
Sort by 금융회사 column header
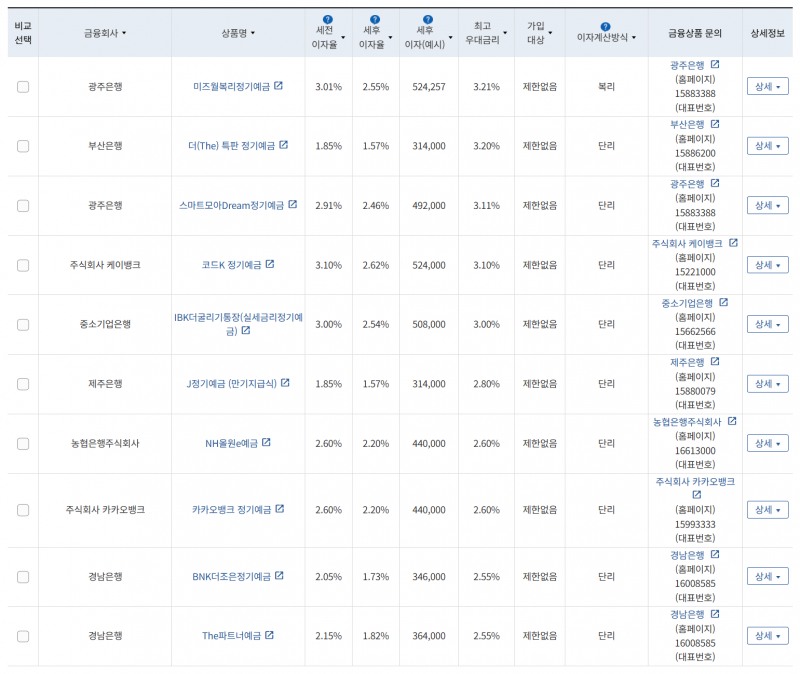click(x=105, y=33)
